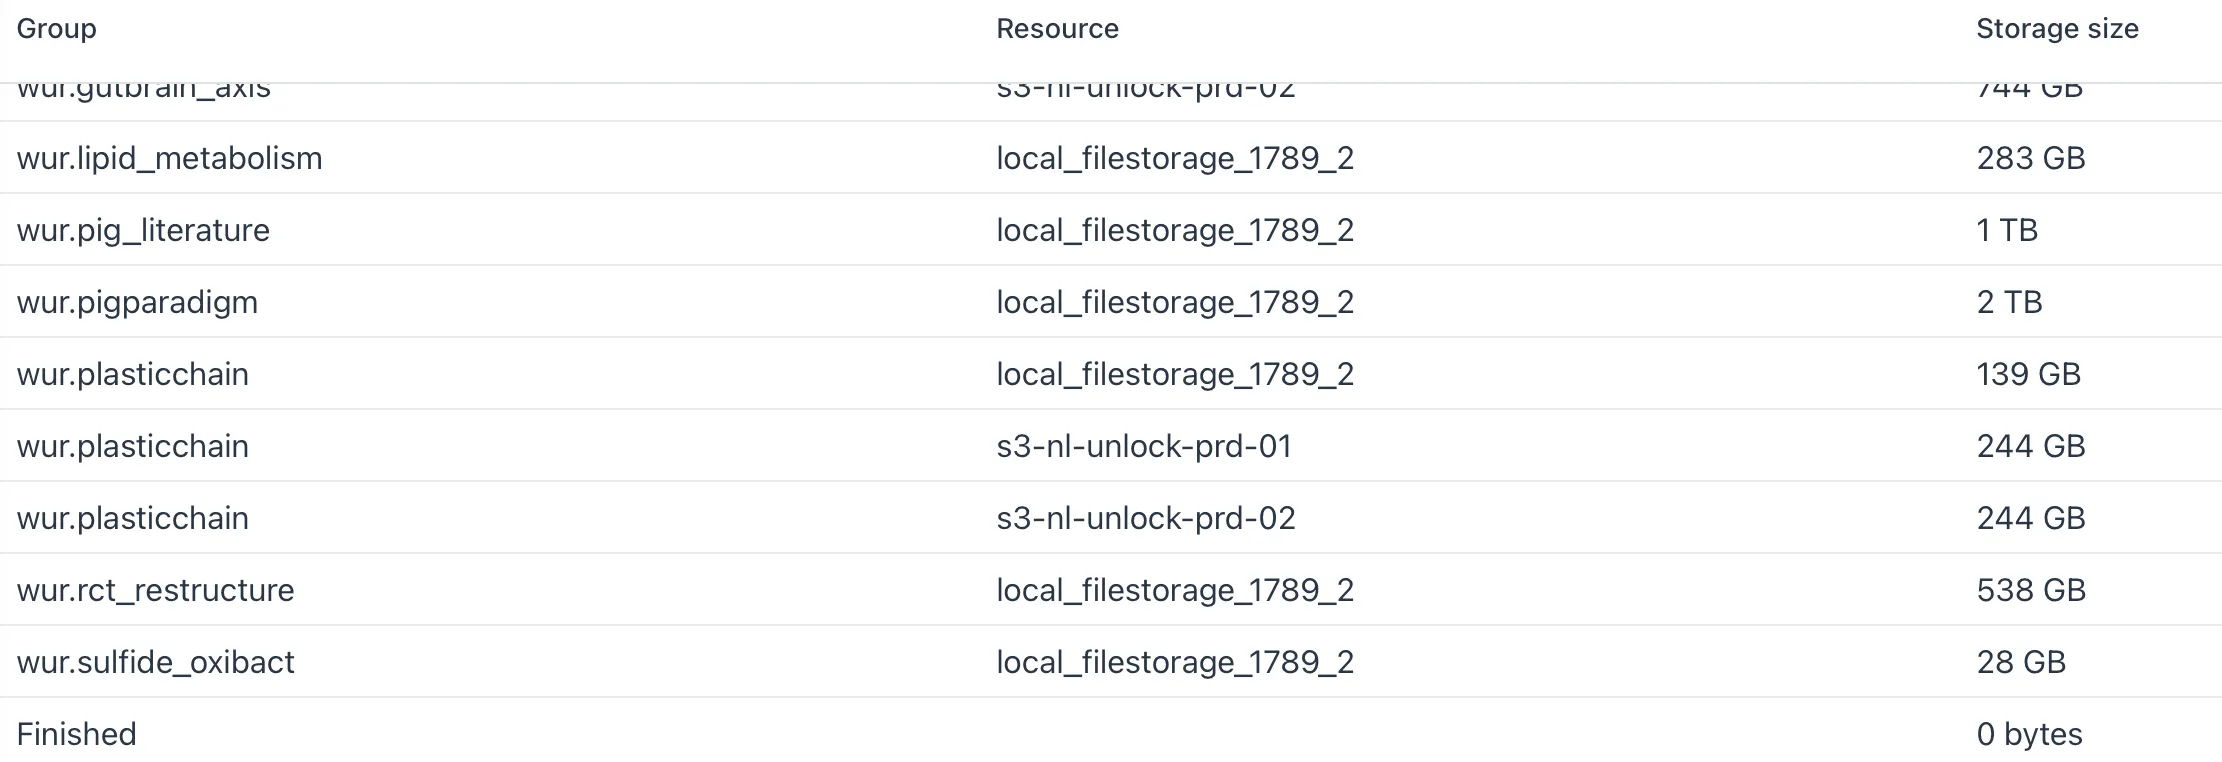Image resolution: width=2222 pixels, height=762 pixels.
Task: Click the 28 GB storage value
Action: pos(2021,662)
